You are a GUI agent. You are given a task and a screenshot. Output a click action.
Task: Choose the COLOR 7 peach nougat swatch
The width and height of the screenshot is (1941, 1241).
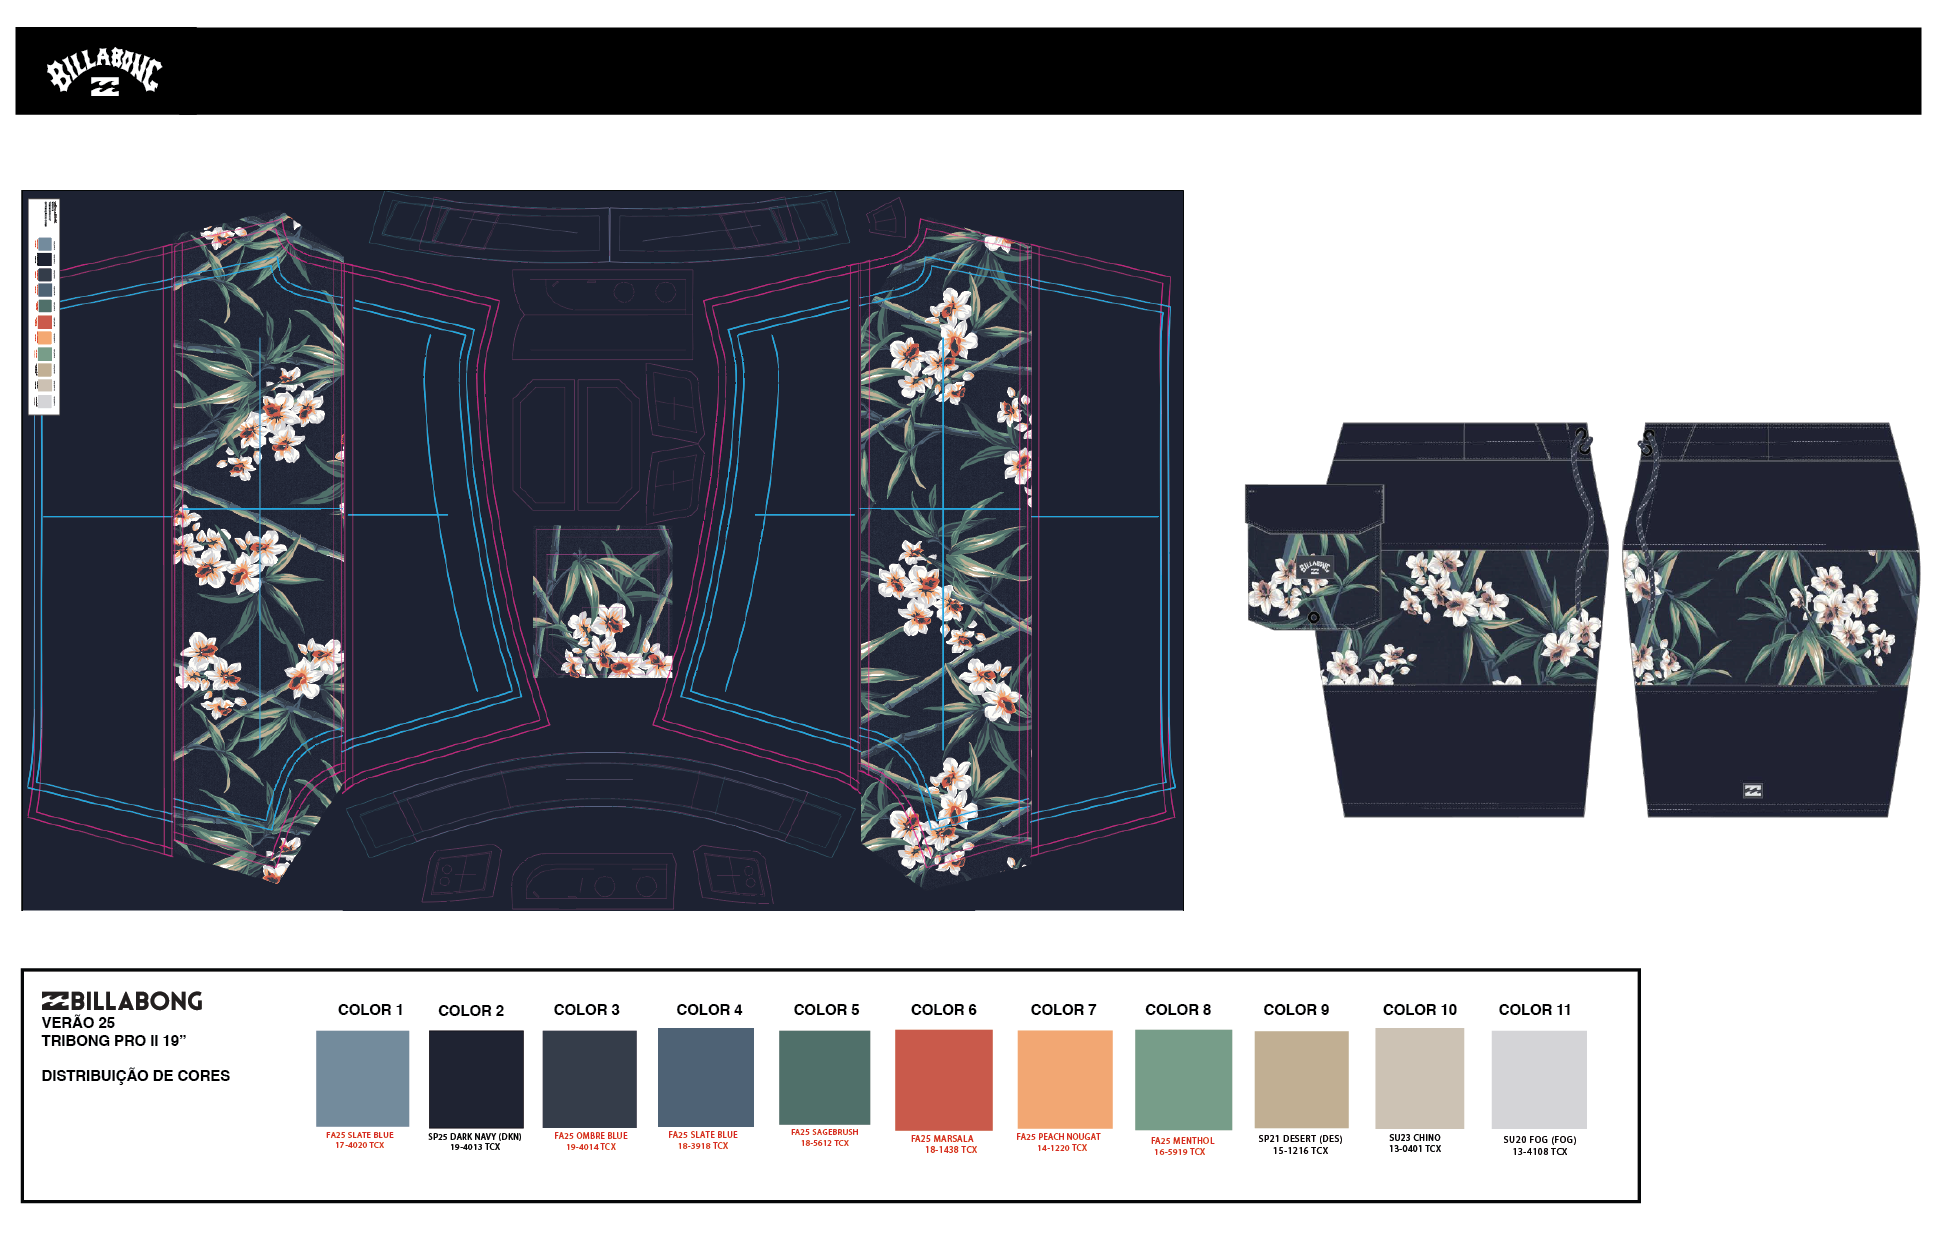[x=1065, y=1079]
